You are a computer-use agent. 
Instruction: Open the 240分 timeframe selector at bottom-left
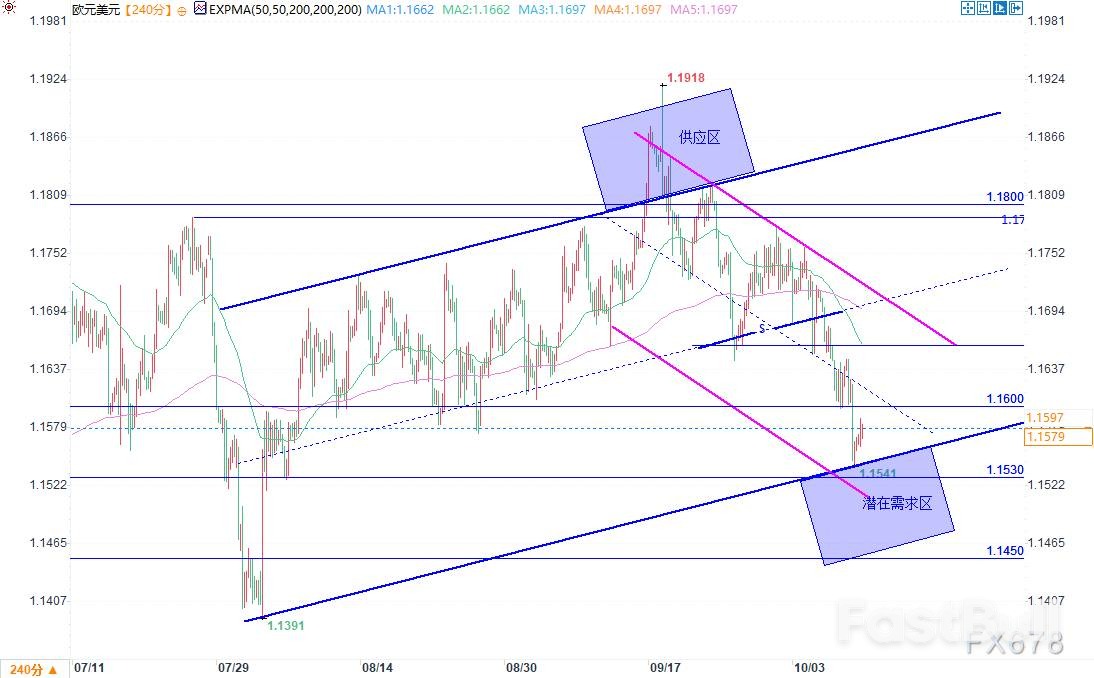(32, 667)
